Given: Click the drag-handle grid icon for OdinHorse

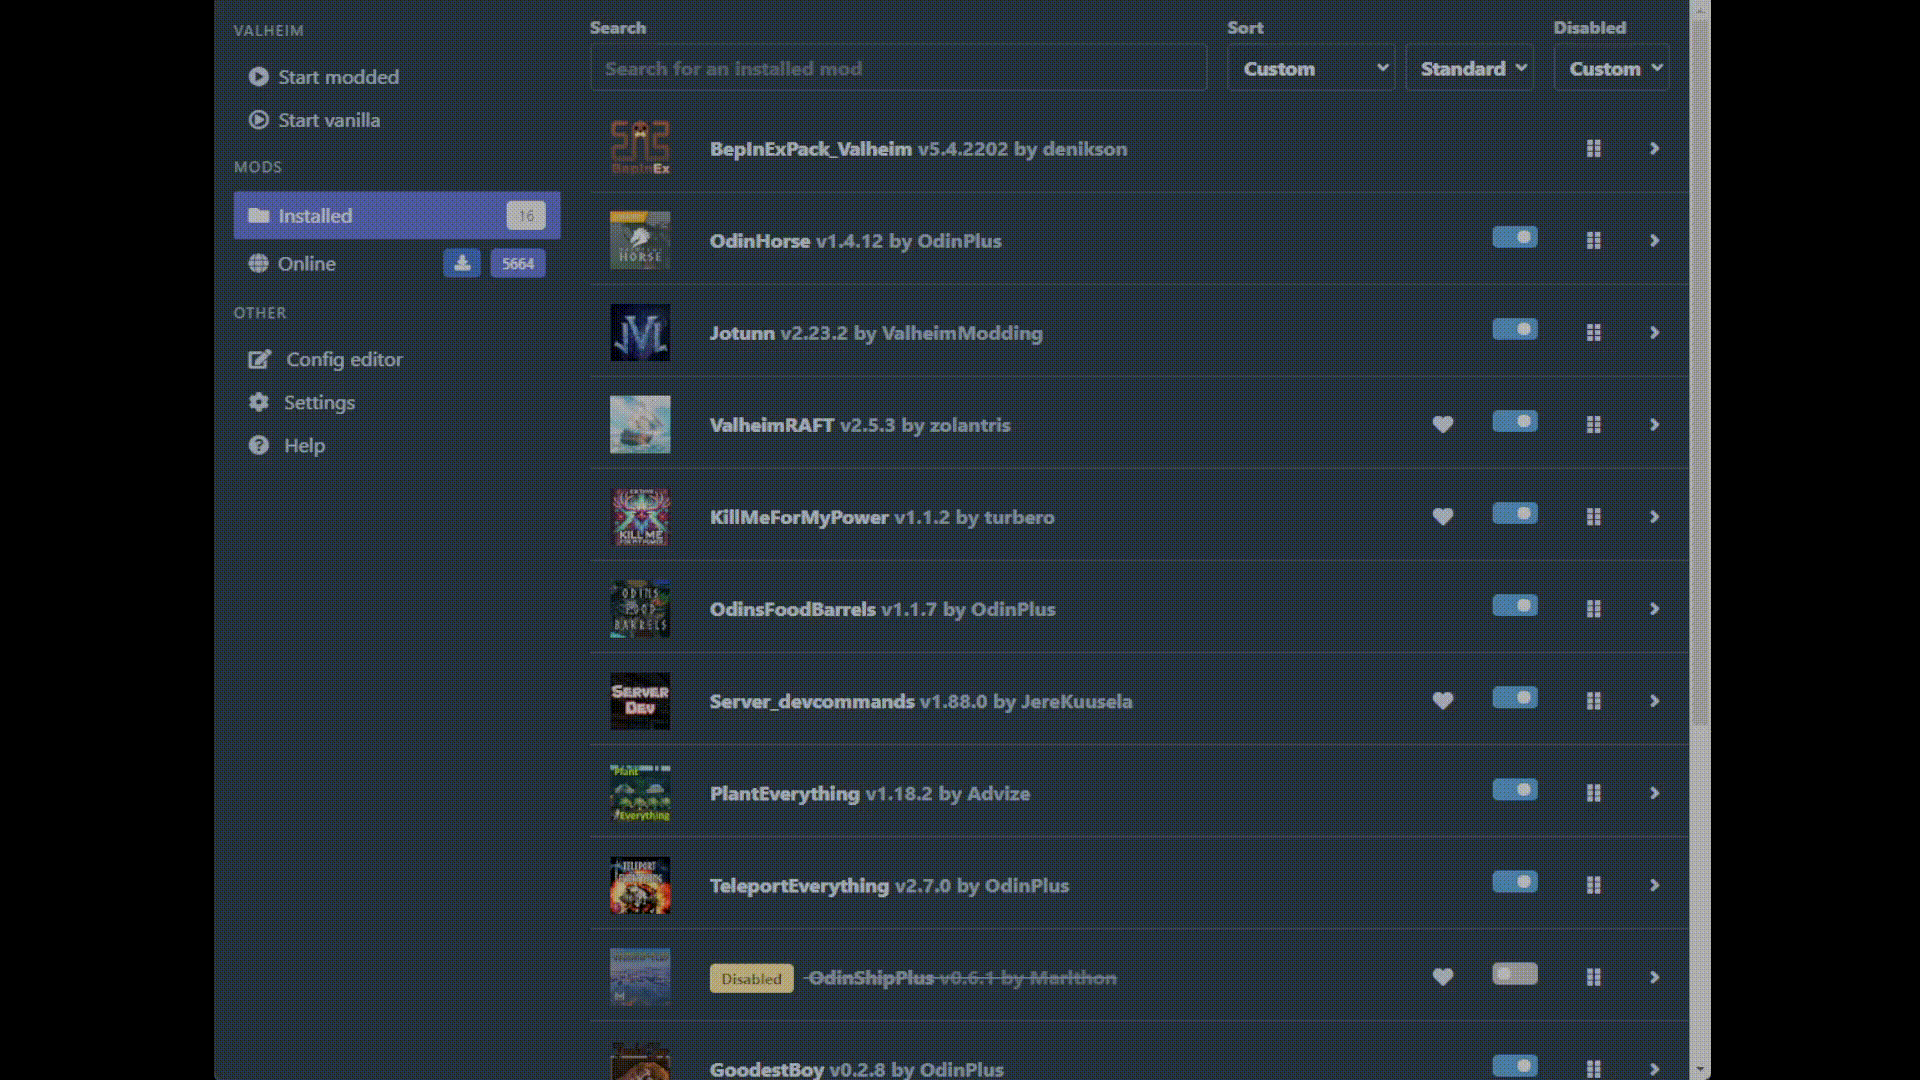Looking at the screenshot, I should click(1594, 241).
